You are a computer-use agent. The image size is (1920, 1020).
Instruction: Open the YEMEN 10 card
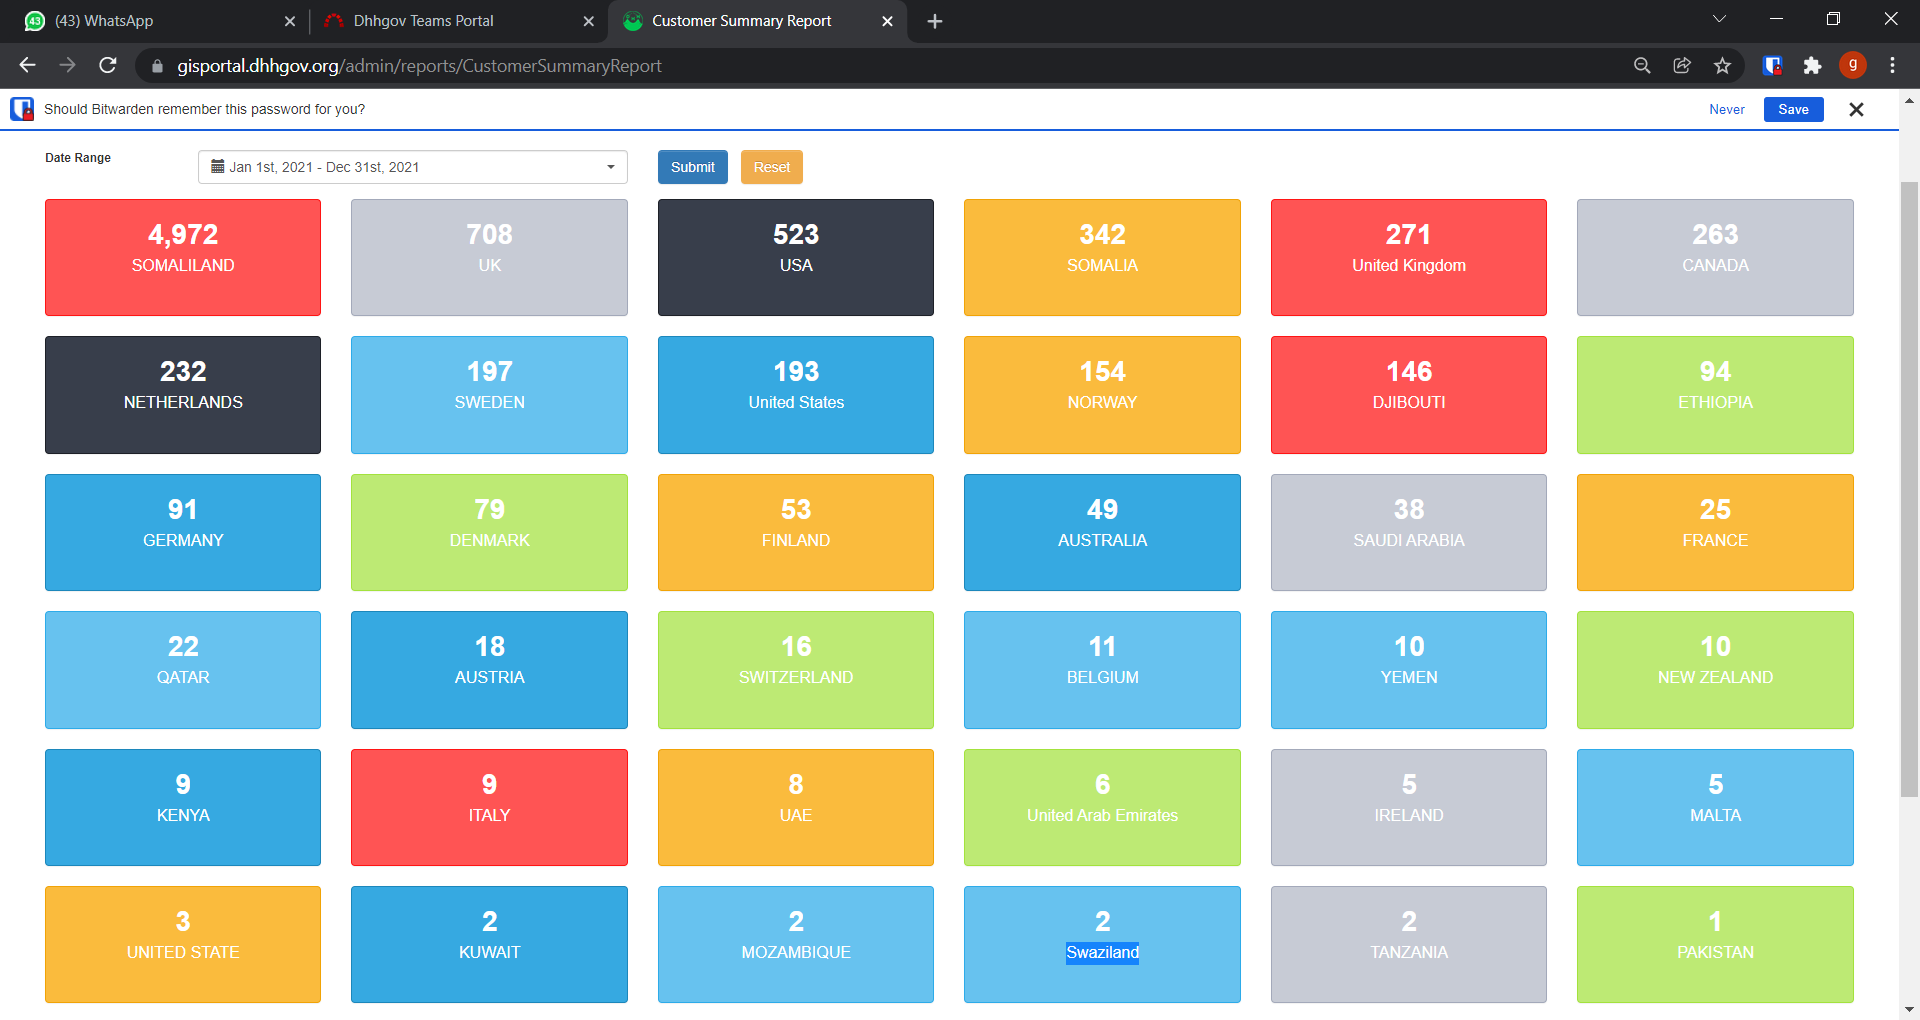(1409, 670)
